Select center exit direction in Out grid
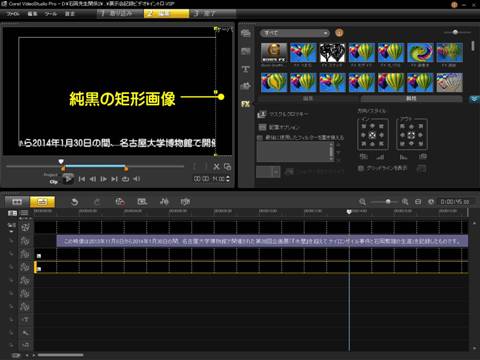The height and width of the screenshot is (360, 480). pos(411,135)
